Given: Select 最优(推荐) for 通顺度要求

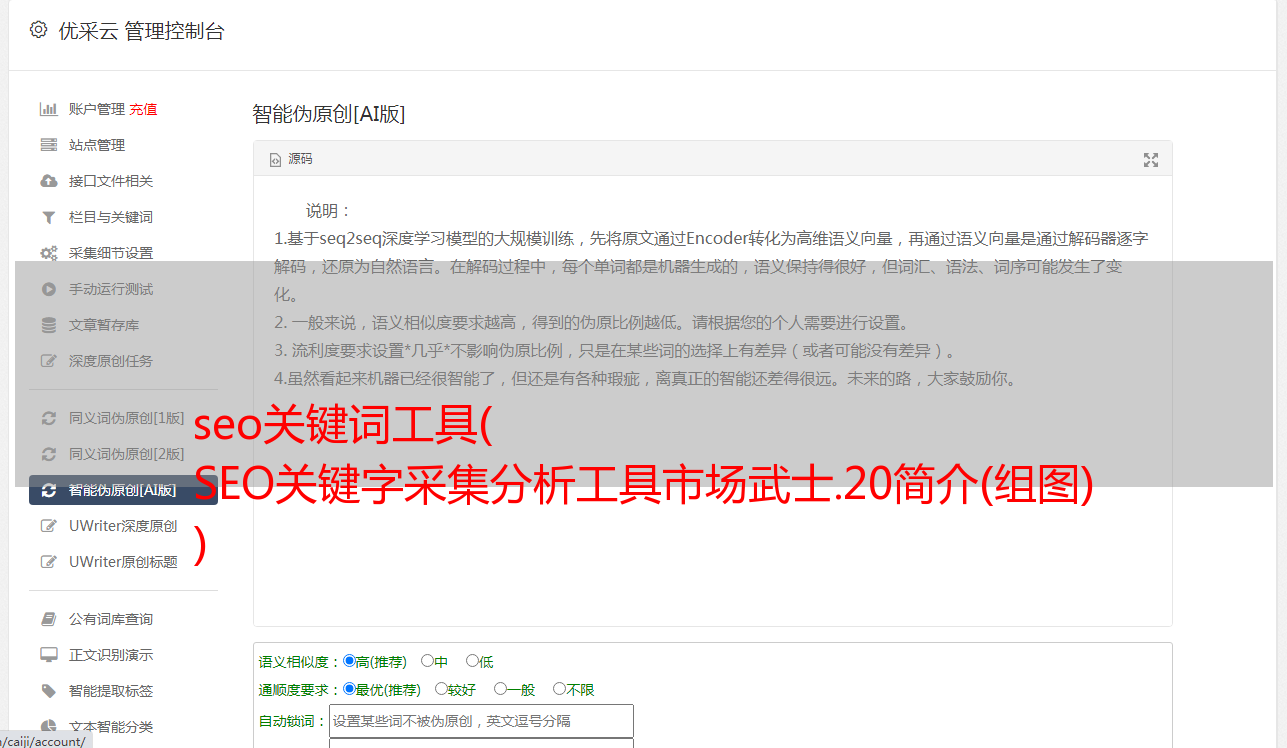Looking at the screenshot, I should coord(349,689).
